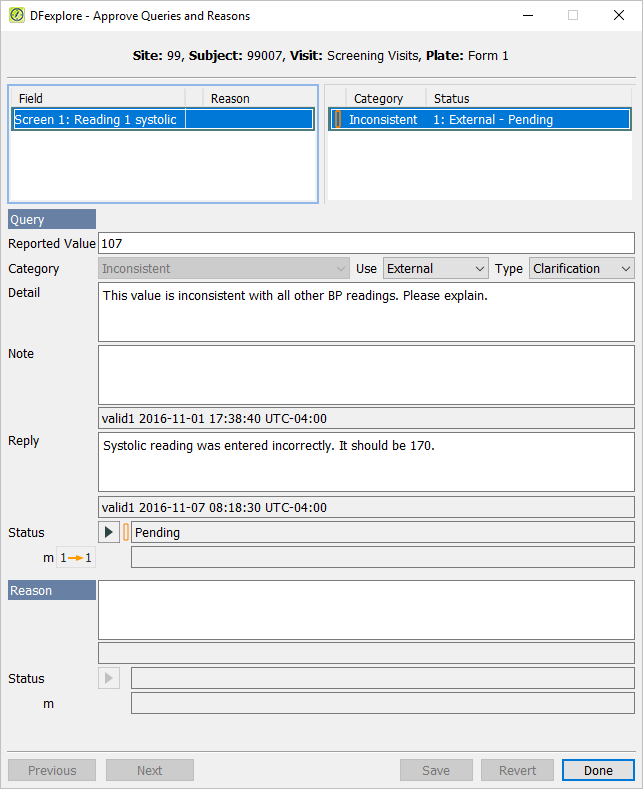Viewport: 643px width, 789px height.
Task: Click the Reason status play arrow button
Action: coord(109,678)
